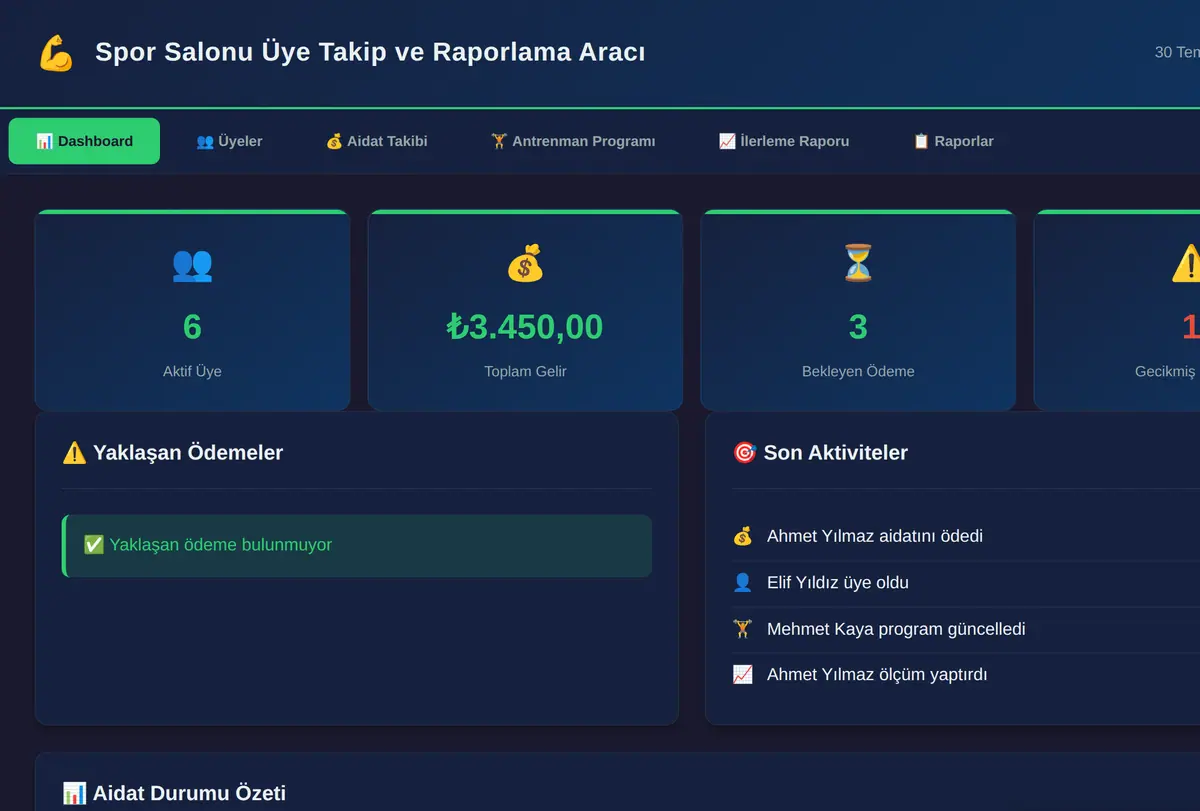Click the Yaklaşan ödeme bulunmuyor message

(357, 546)
